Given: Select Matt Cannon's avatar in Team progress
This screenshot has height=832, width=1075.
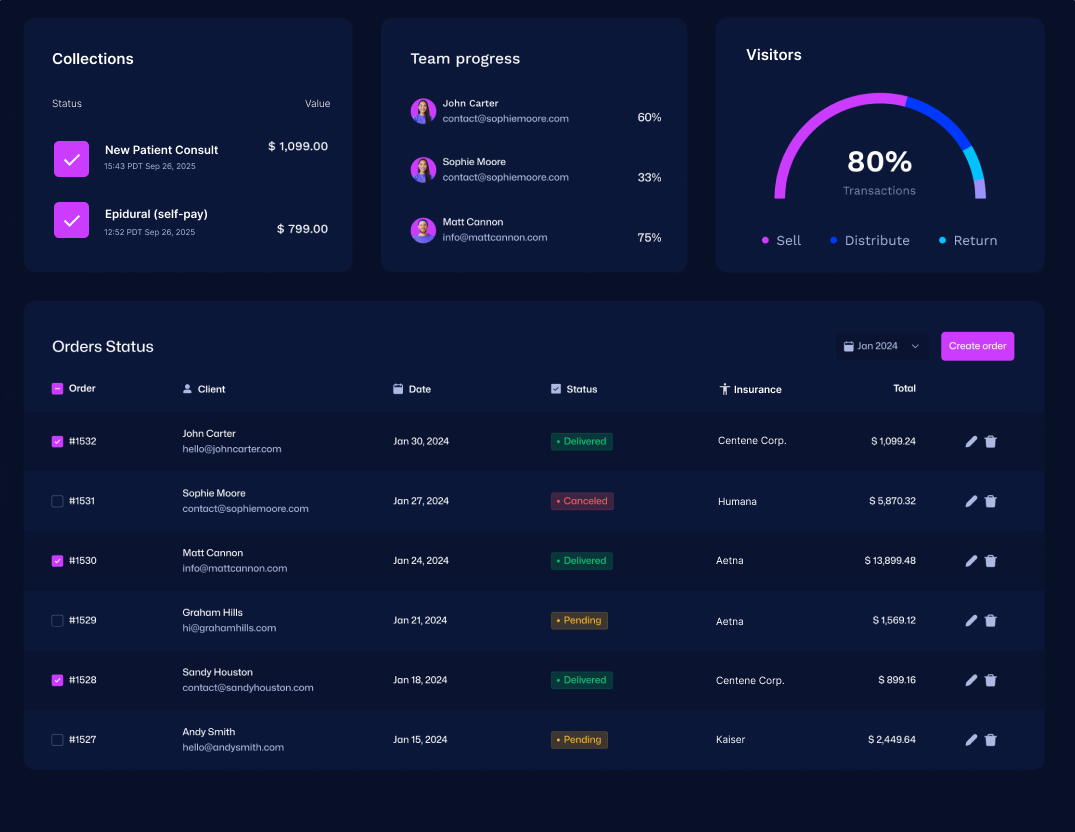Looking at the screenshot, I should tap(423, 230).
